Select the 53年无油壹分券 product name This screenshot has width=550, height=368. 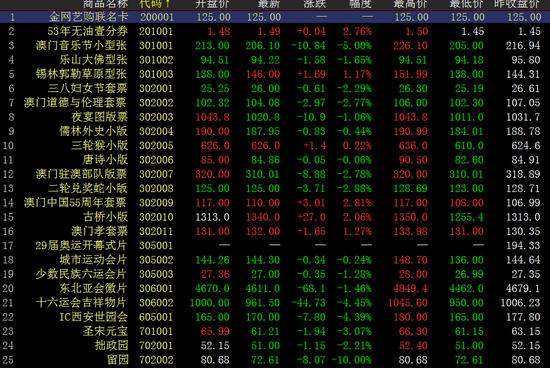click(x=88, y=31)
